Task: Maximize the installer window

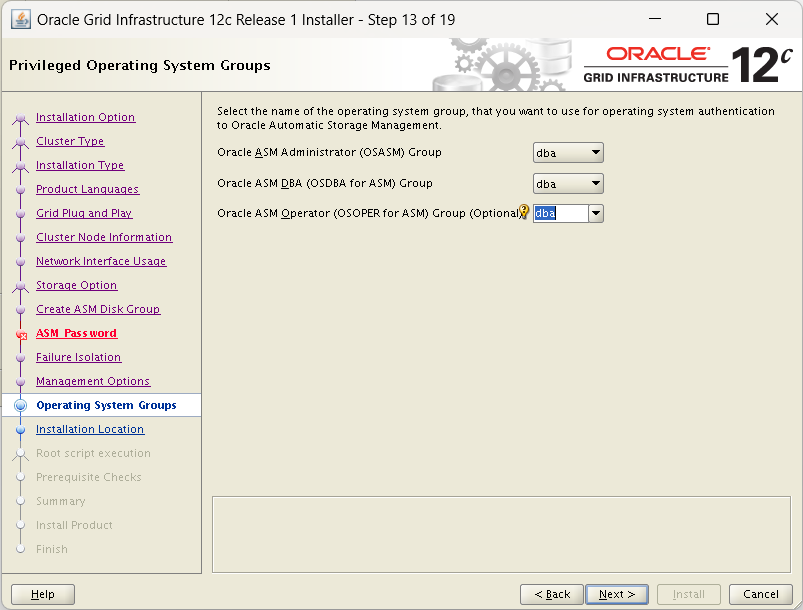Action: [x=713, y=19]
